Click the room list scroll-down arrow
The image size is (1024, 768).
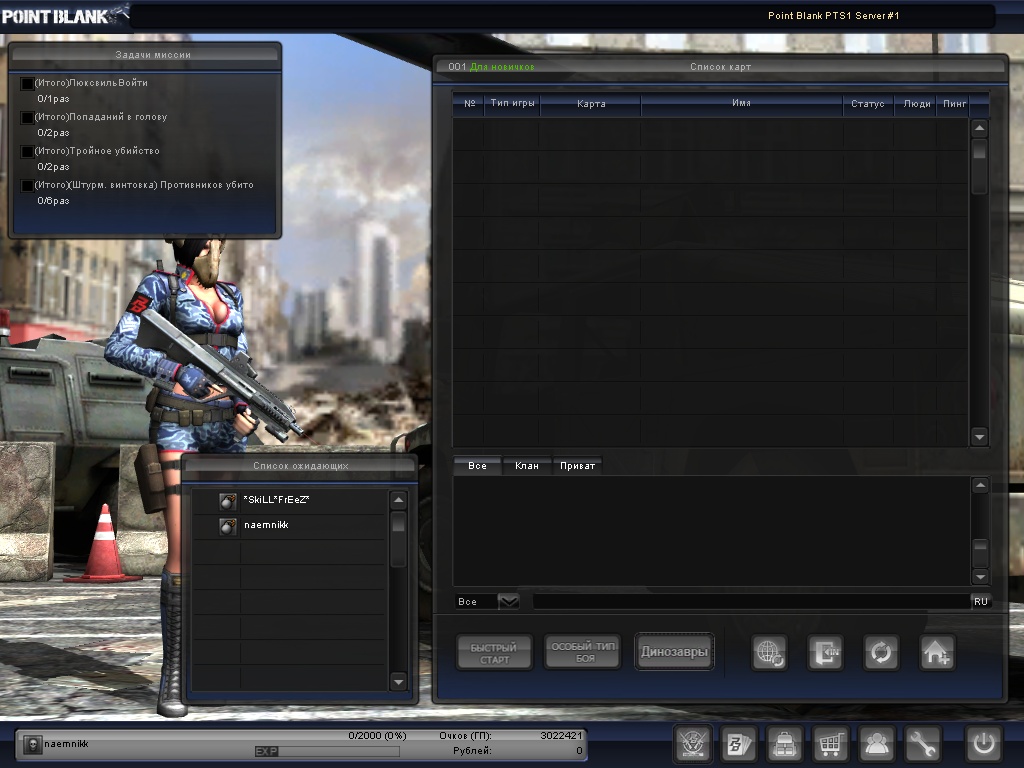pyautogui.click(x=979, y=436)
